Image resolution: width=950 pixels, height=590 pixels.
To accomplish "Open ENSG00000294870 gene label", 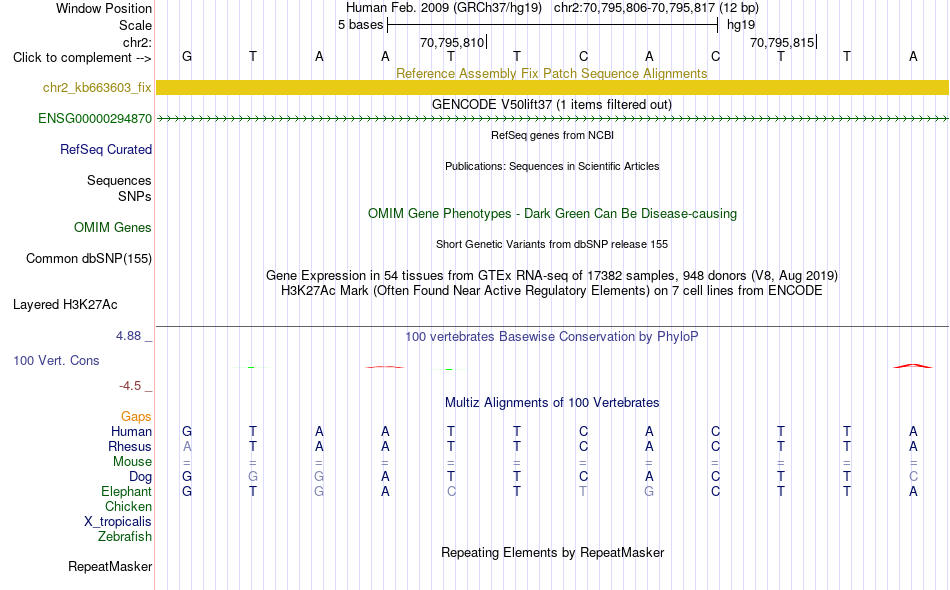I will tap(95, 119).
